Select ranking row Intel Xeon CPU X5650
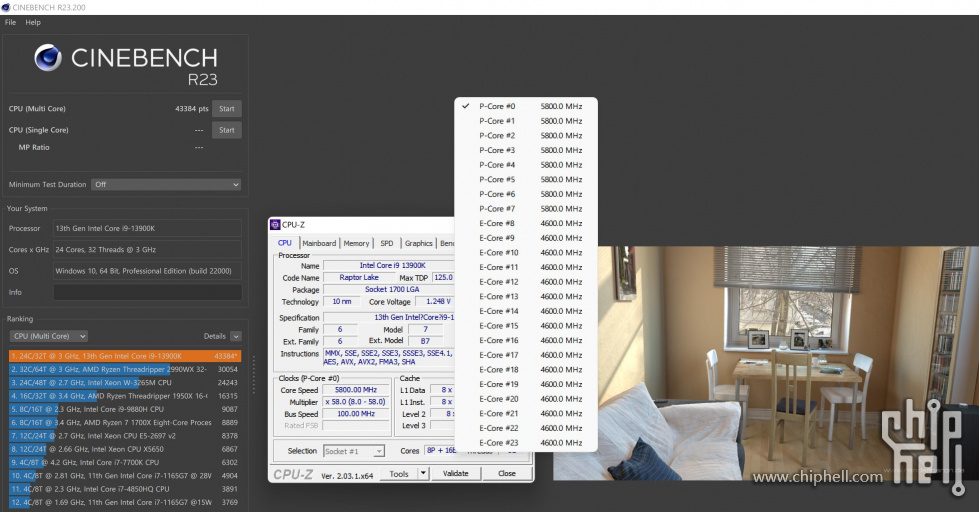Viewport: 979px width, 512px height. 125,449
